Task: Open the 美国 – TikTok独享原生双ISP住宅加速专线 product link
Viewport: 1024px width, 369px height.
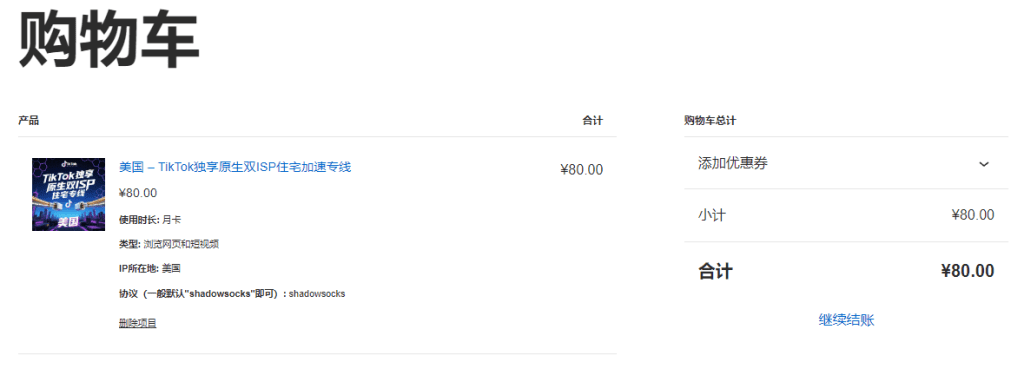Action: pos(235,167)
